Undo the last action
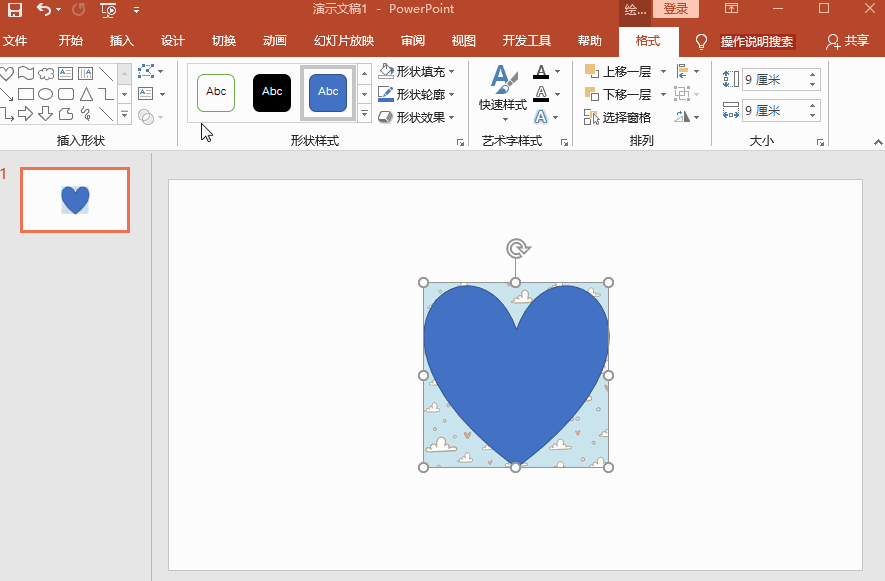This screenshot has width=885, height=581. pos(44,9)
